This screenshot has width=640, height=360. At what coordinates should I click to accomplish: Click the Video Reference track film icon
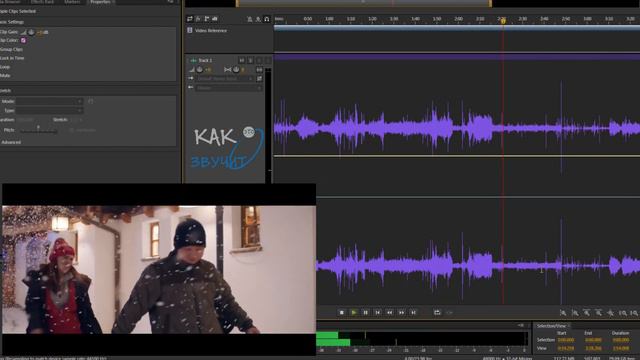coord(190,30)
